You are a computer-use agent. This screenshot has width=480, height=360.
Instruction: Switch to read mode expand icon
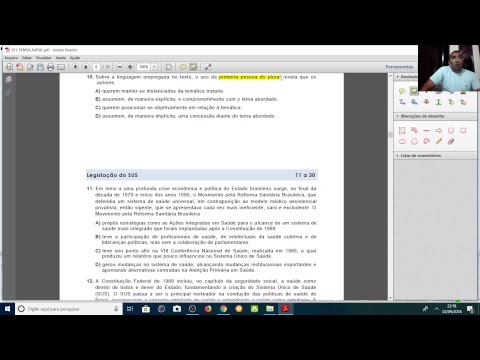tap(208, 67)
